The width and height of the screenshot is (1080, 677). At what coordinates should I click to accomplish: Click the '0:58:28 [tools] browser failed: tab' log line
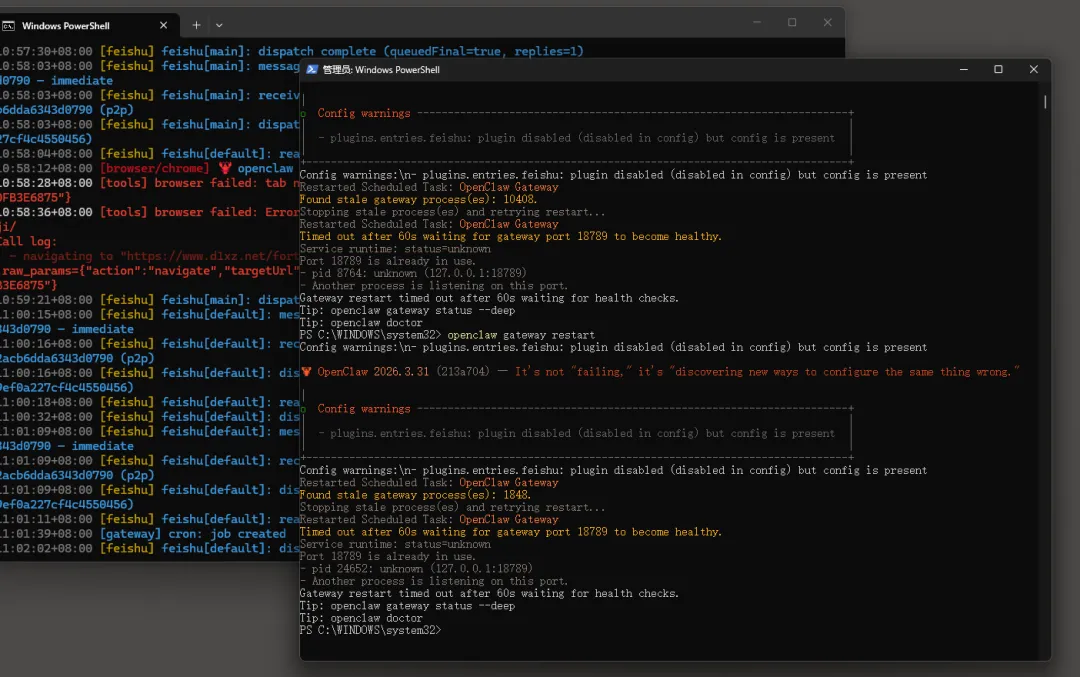click(149, 183)
